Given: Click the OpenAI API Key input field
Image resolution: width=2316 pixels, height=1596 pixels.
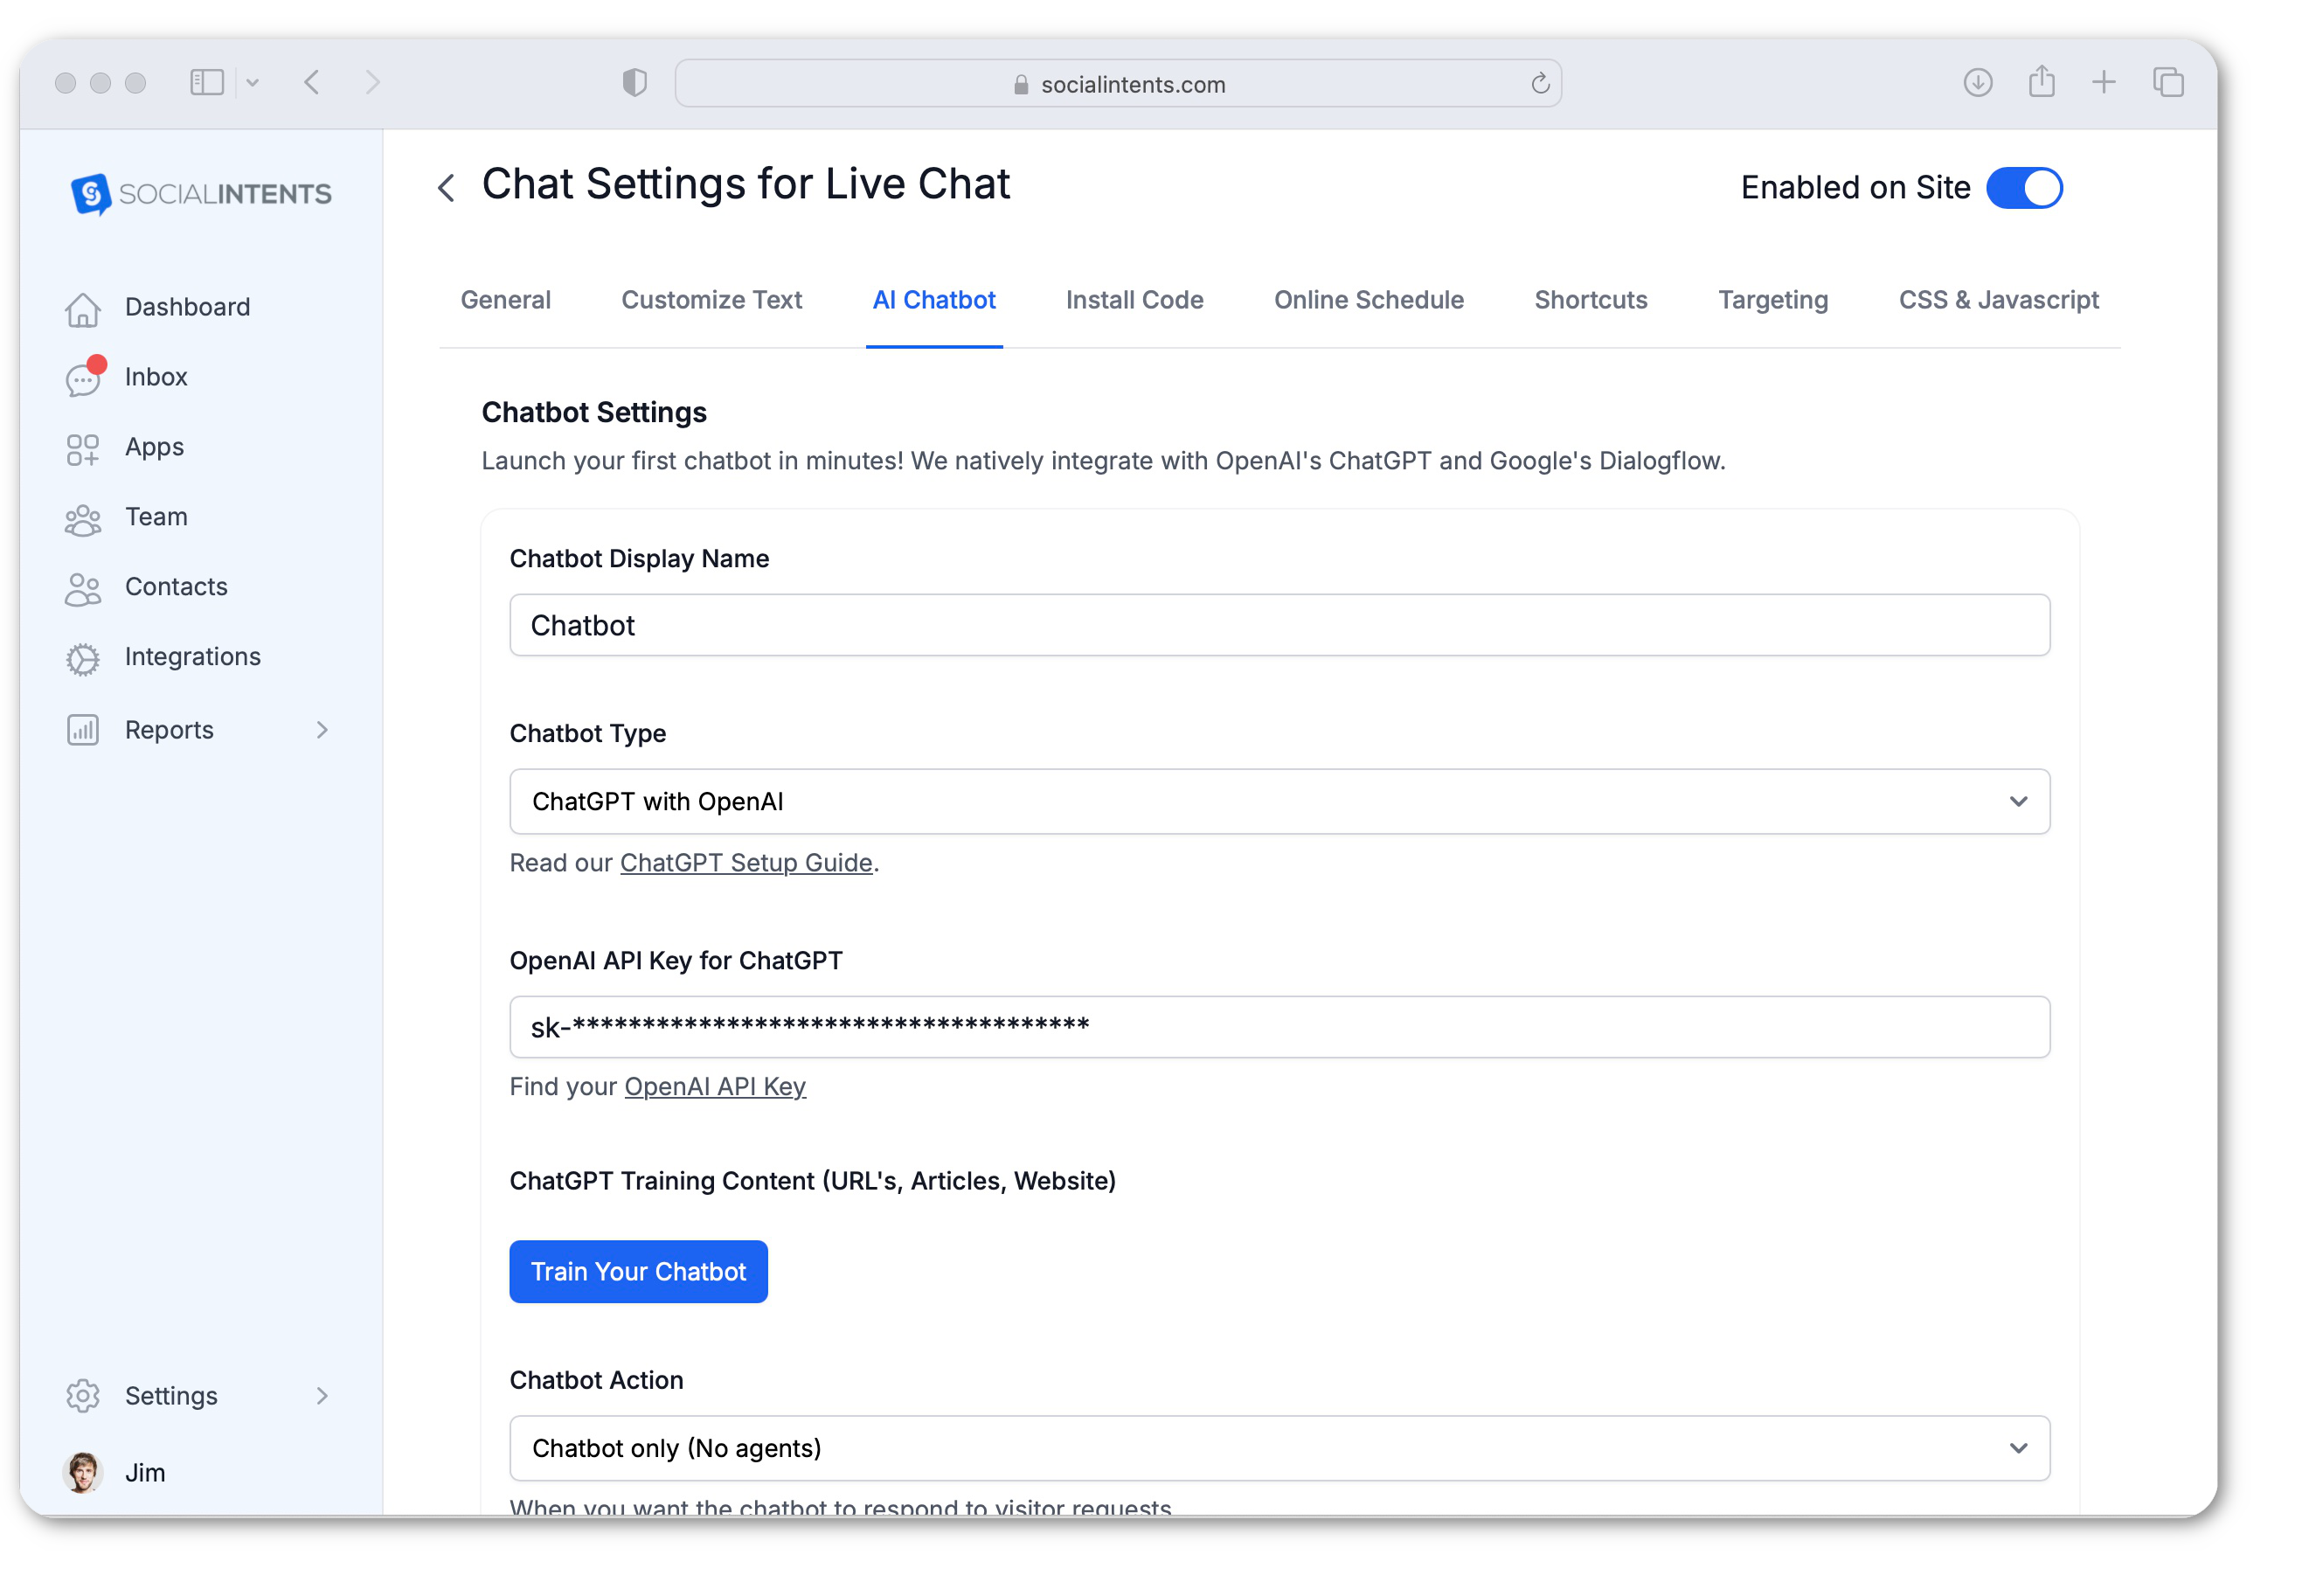Looking at the screenshot, I should (x=1279, y=1026).
